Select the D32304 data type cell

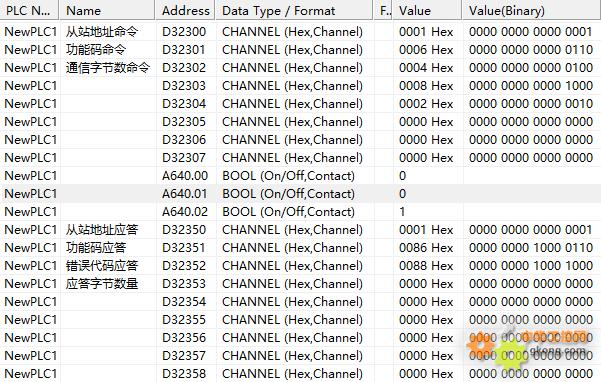292,104
